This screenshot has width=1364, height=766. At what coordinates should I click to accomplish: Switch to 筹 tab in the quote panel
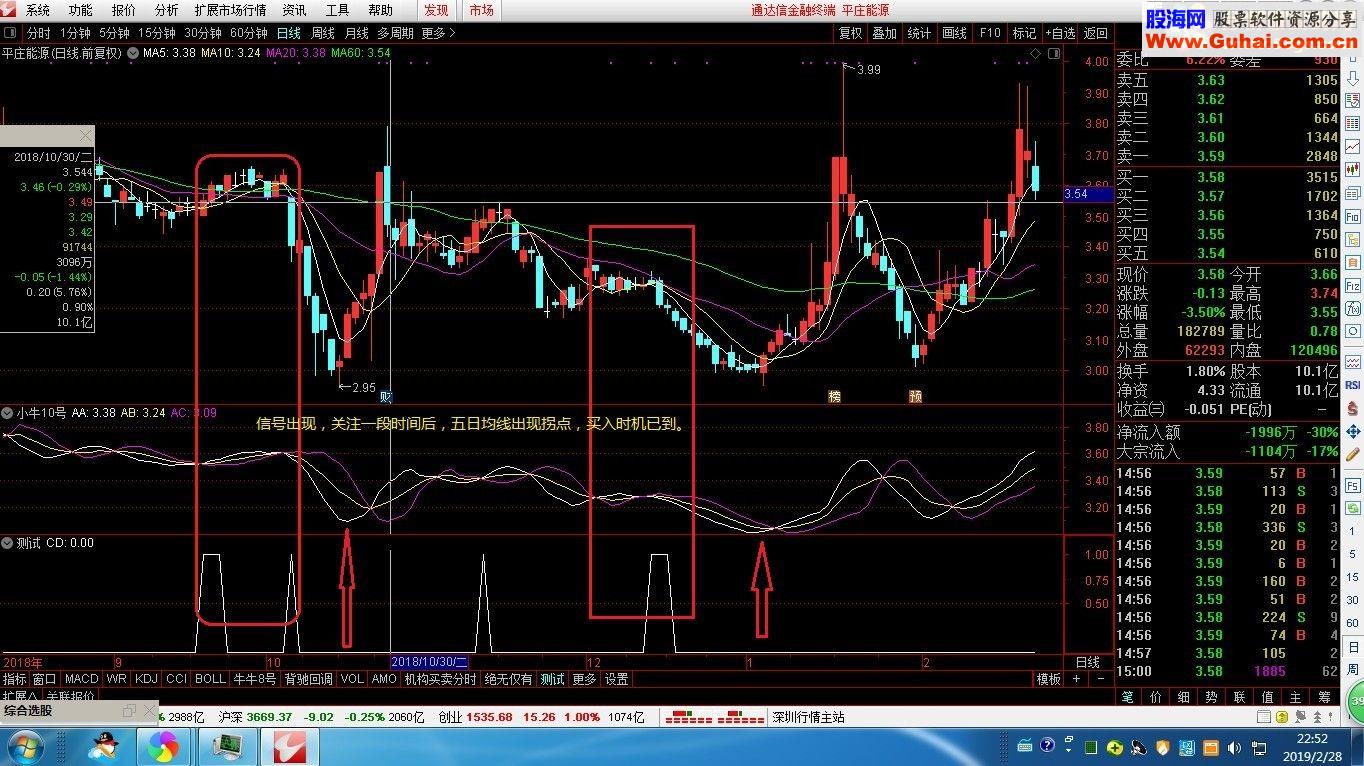pyautogui.click(x=1323, y=697)
